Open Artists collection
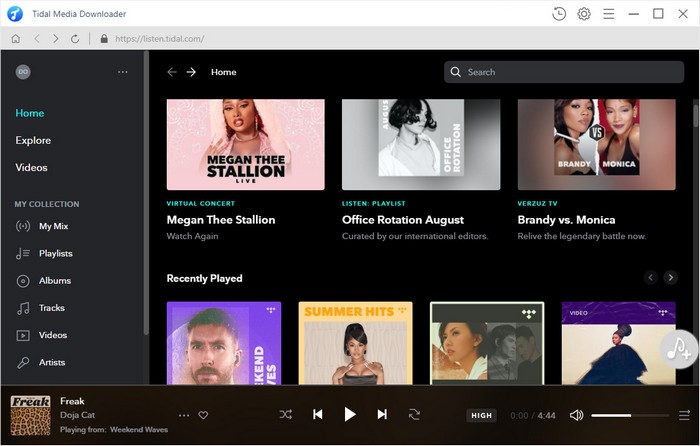The width and height of the screenshot is (700, 446). [52, 363]
